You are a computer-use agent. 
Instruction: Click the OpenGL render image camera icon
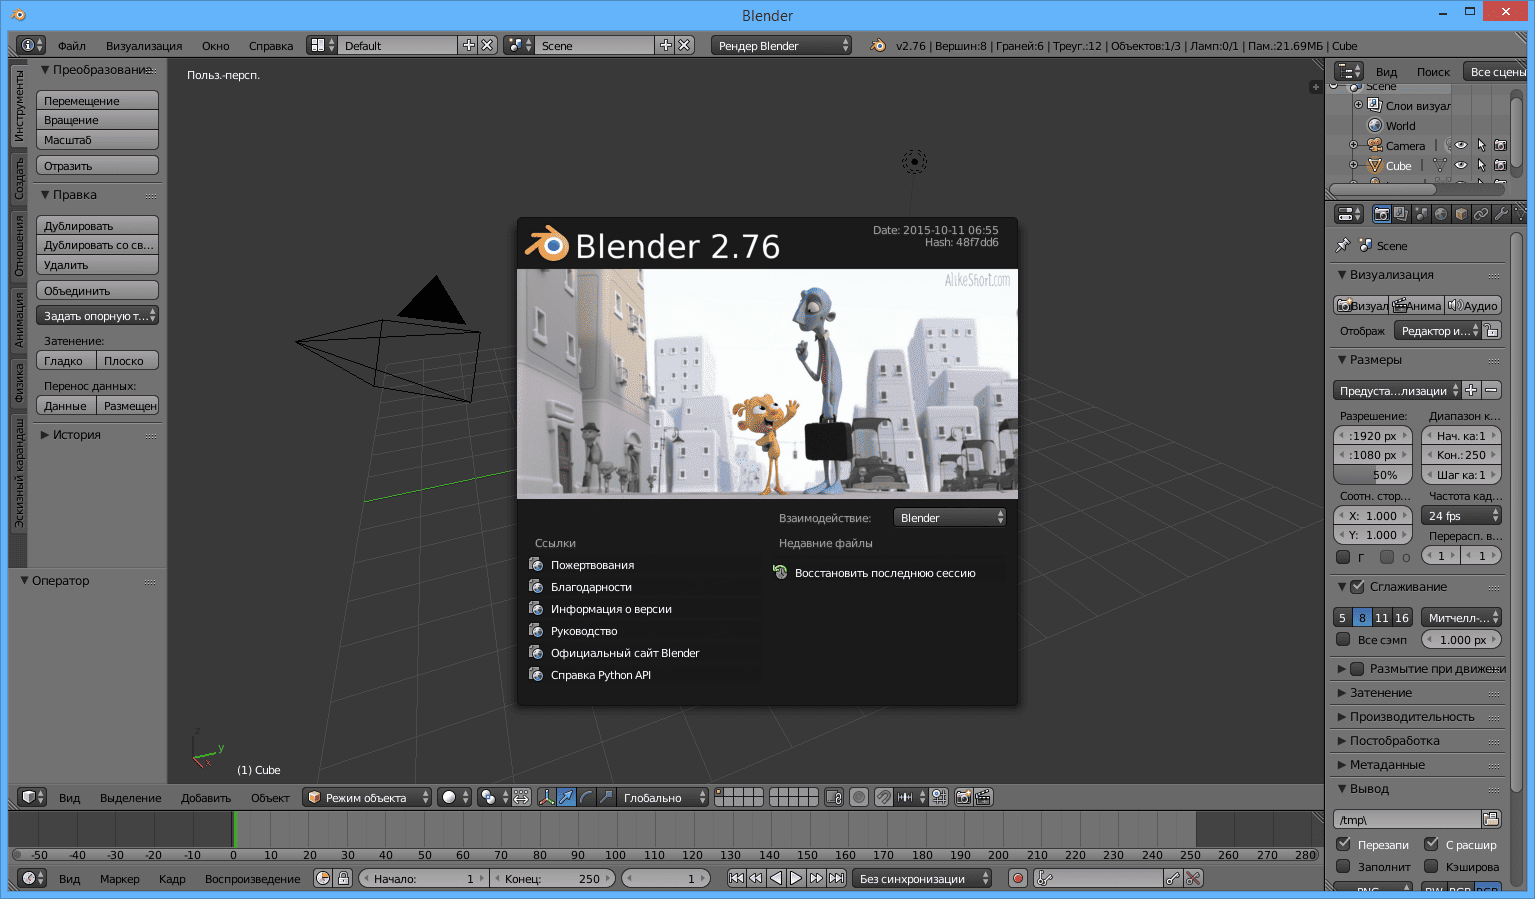[964, 797]
